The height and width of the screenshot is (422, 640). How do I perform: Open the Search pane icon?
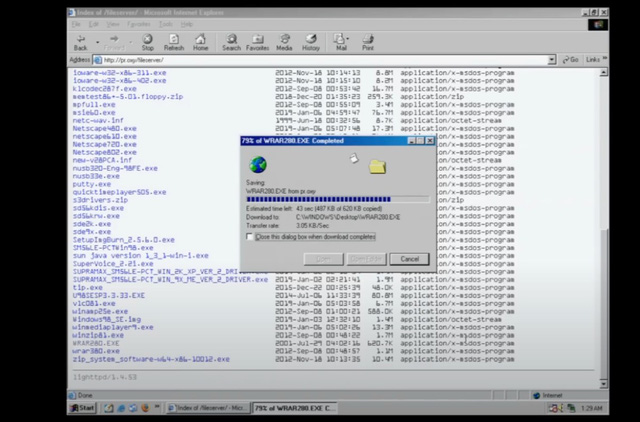coord(231,40)
